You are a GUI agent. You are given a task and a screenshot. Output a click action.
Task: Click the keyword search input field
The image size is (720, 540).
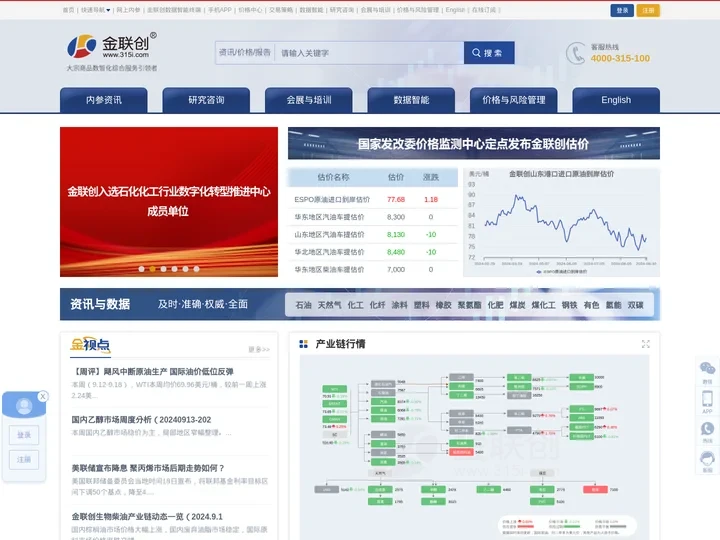[x=369, y=53]
